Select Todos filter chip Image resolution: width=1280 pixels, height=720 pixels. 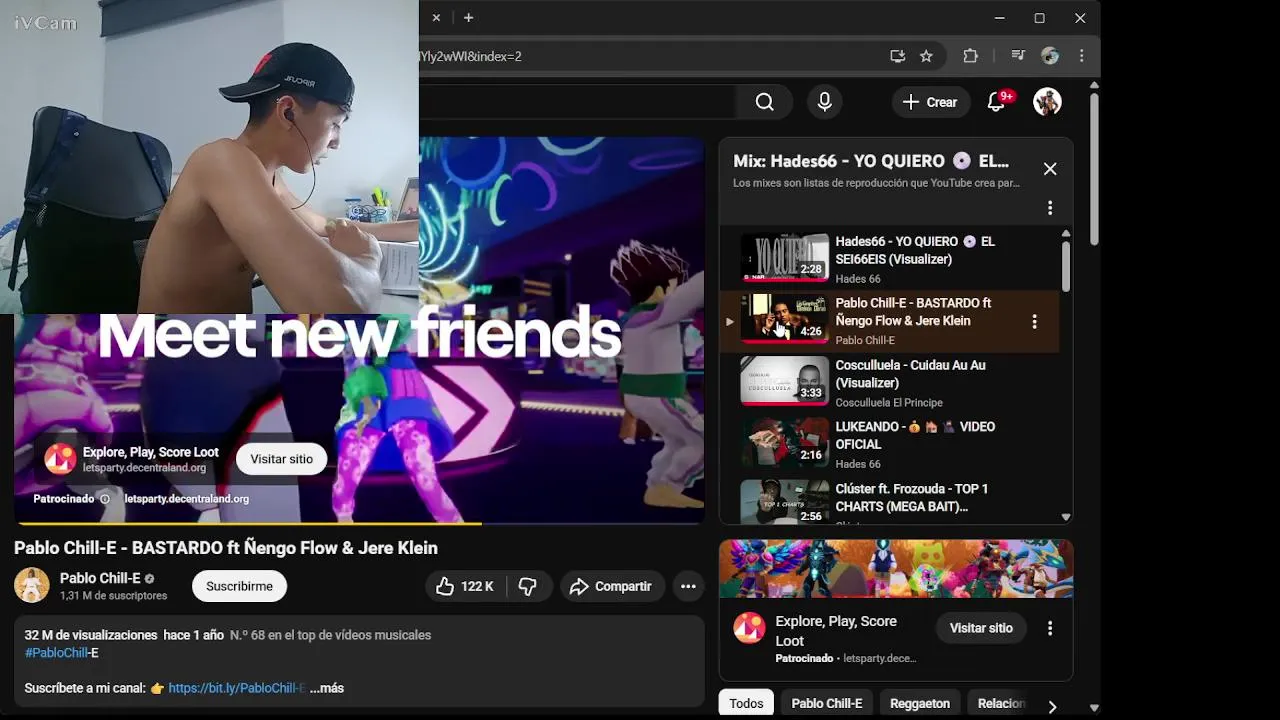point(746,703)
